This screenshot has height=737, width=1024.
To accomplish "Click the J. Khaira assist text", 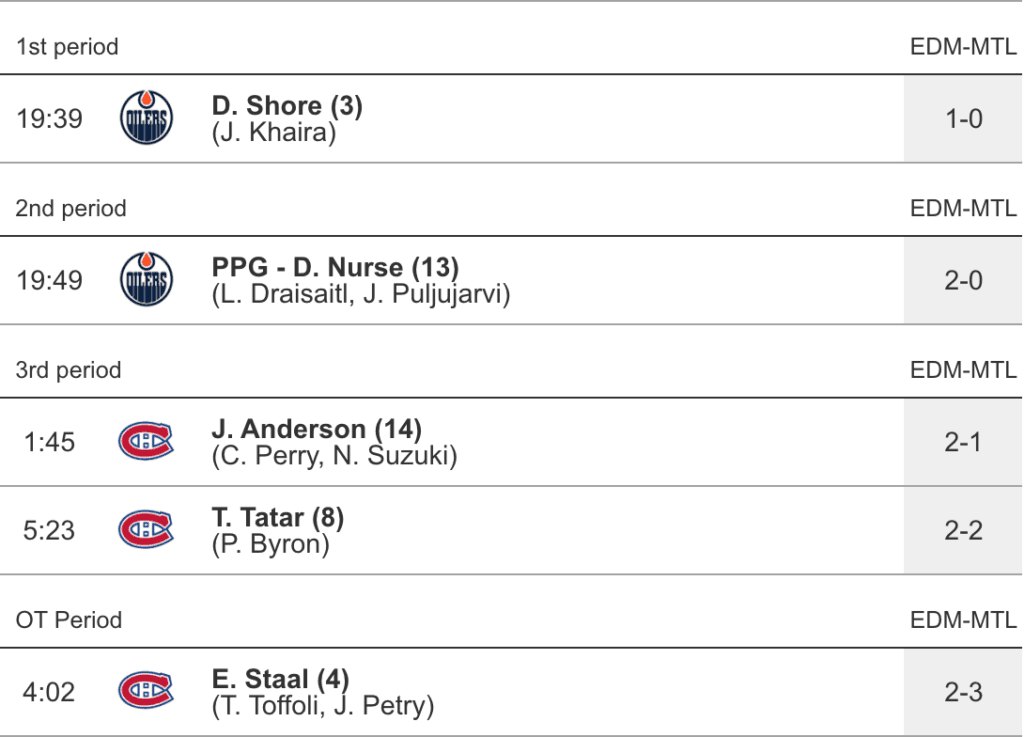I will pyautogui.click(x=274, y=132).
